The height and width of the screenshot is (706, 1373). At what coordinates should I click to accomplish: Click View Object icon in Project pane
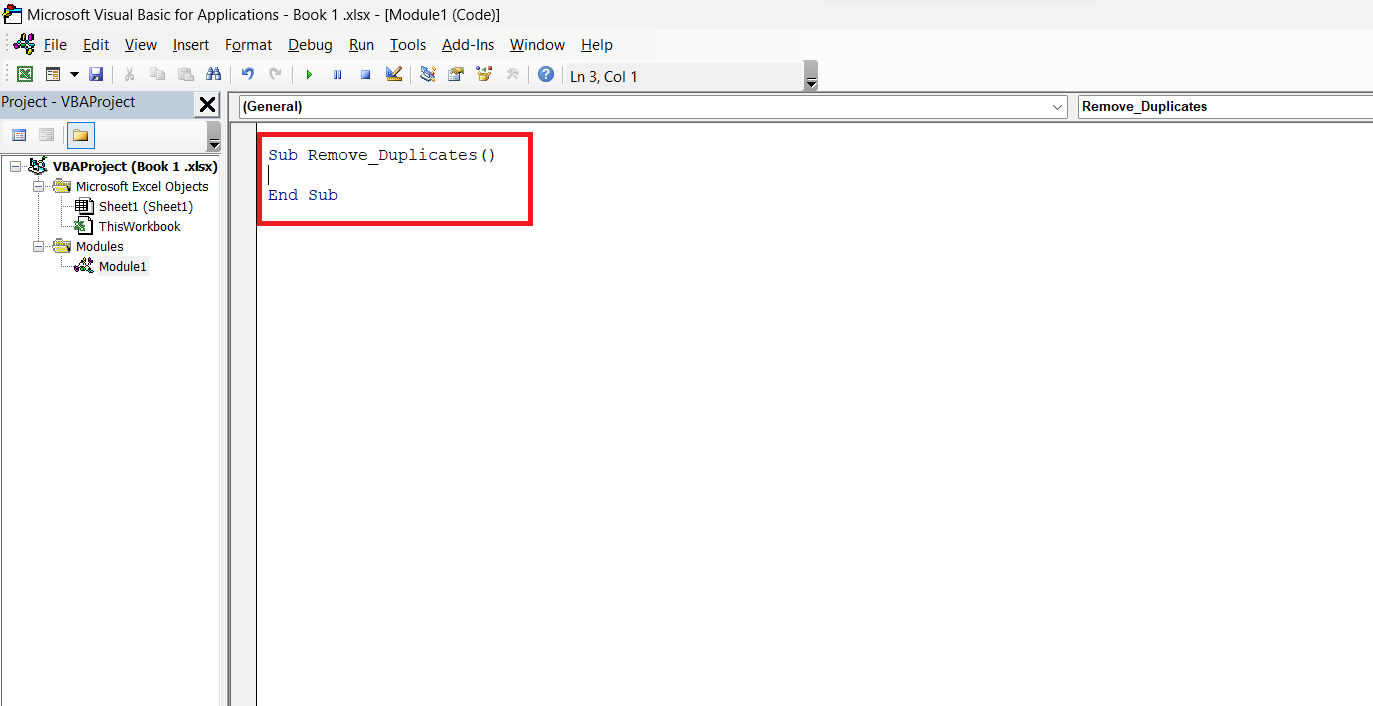pos(46,135)
